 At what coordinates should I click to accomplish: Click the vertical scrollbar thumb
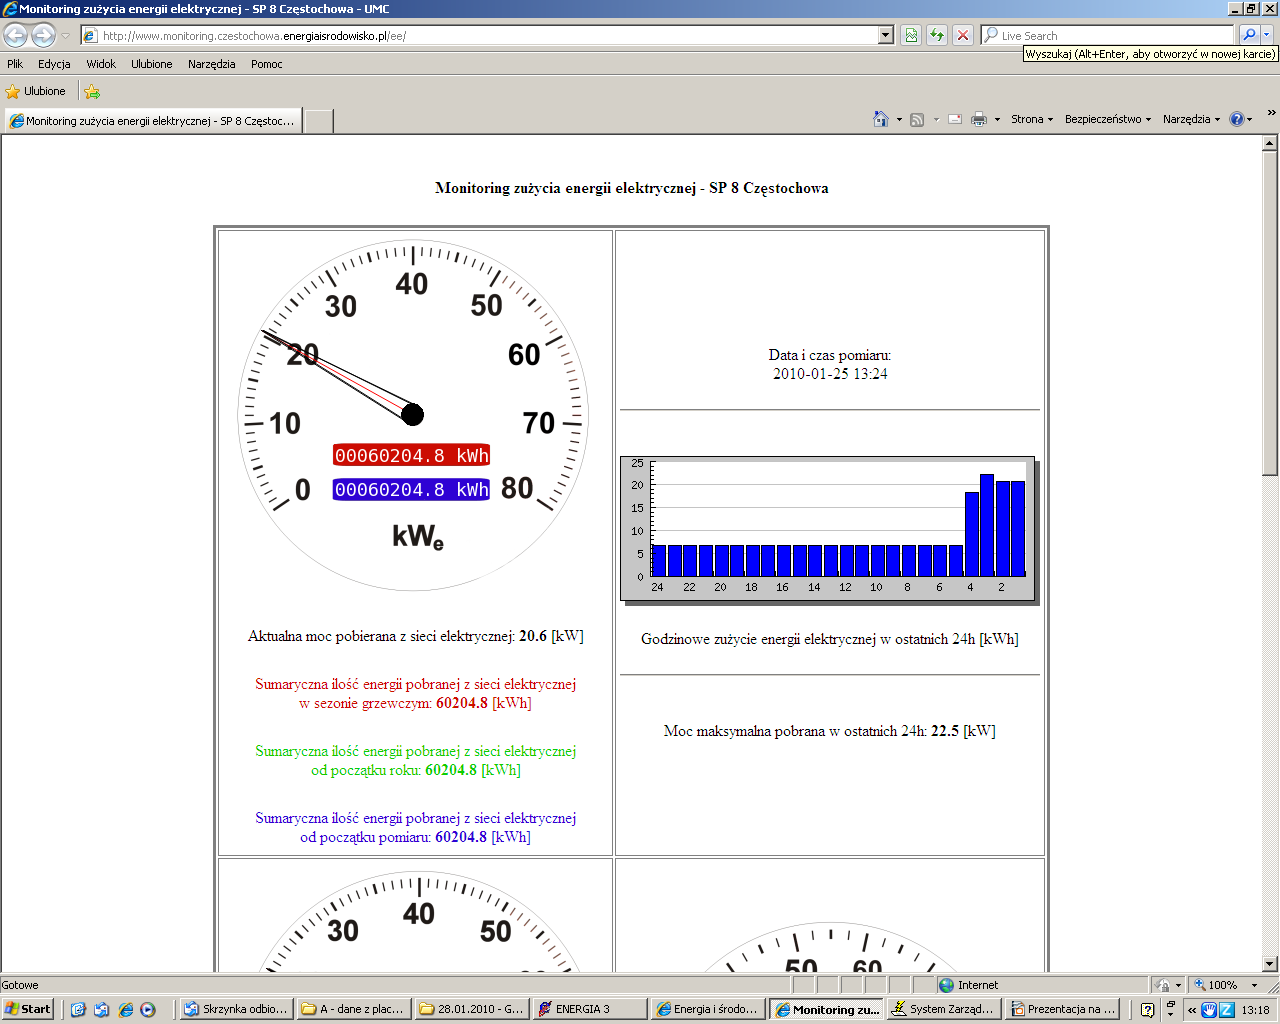[1270, 312]
